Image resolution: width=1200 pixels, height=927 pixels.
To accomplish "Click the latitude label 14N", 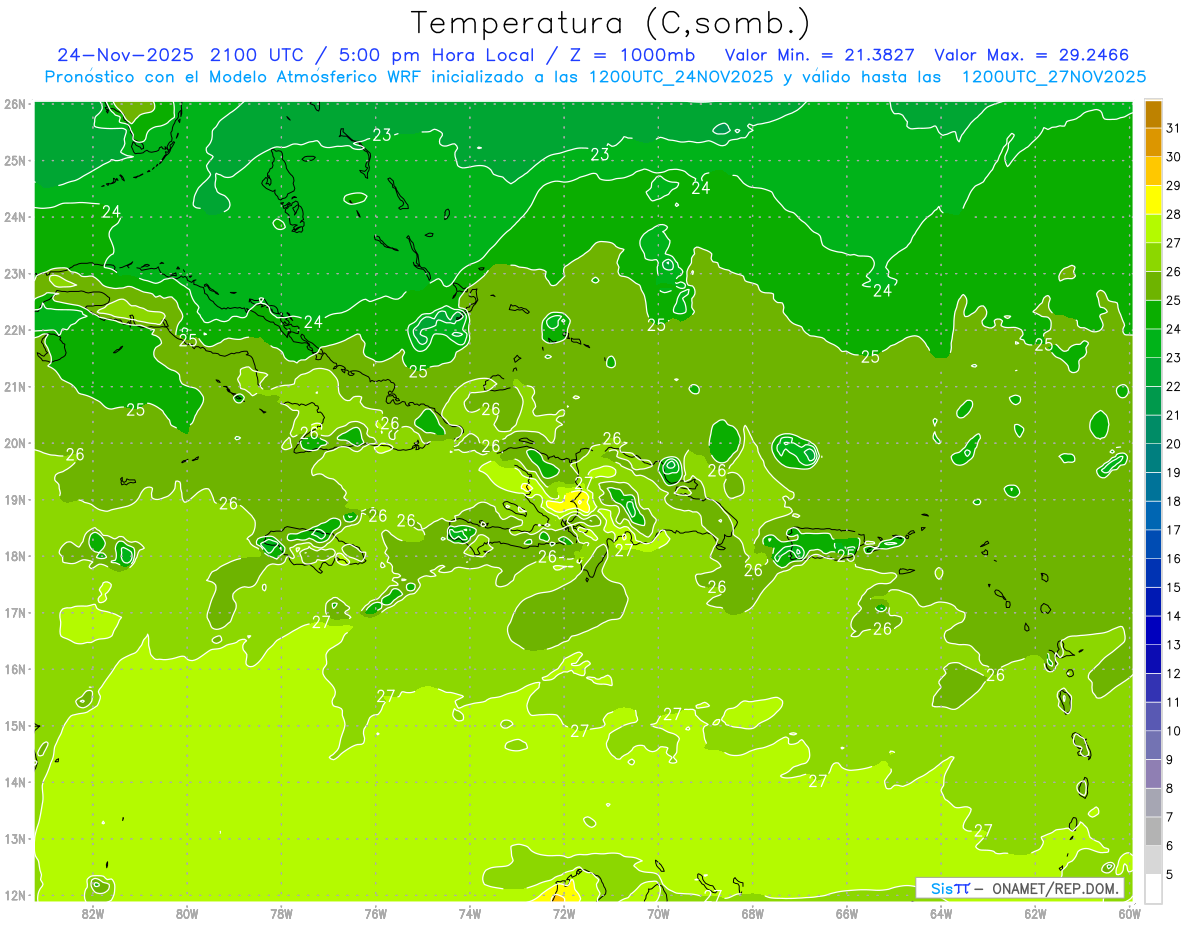I will pos(15,782).
